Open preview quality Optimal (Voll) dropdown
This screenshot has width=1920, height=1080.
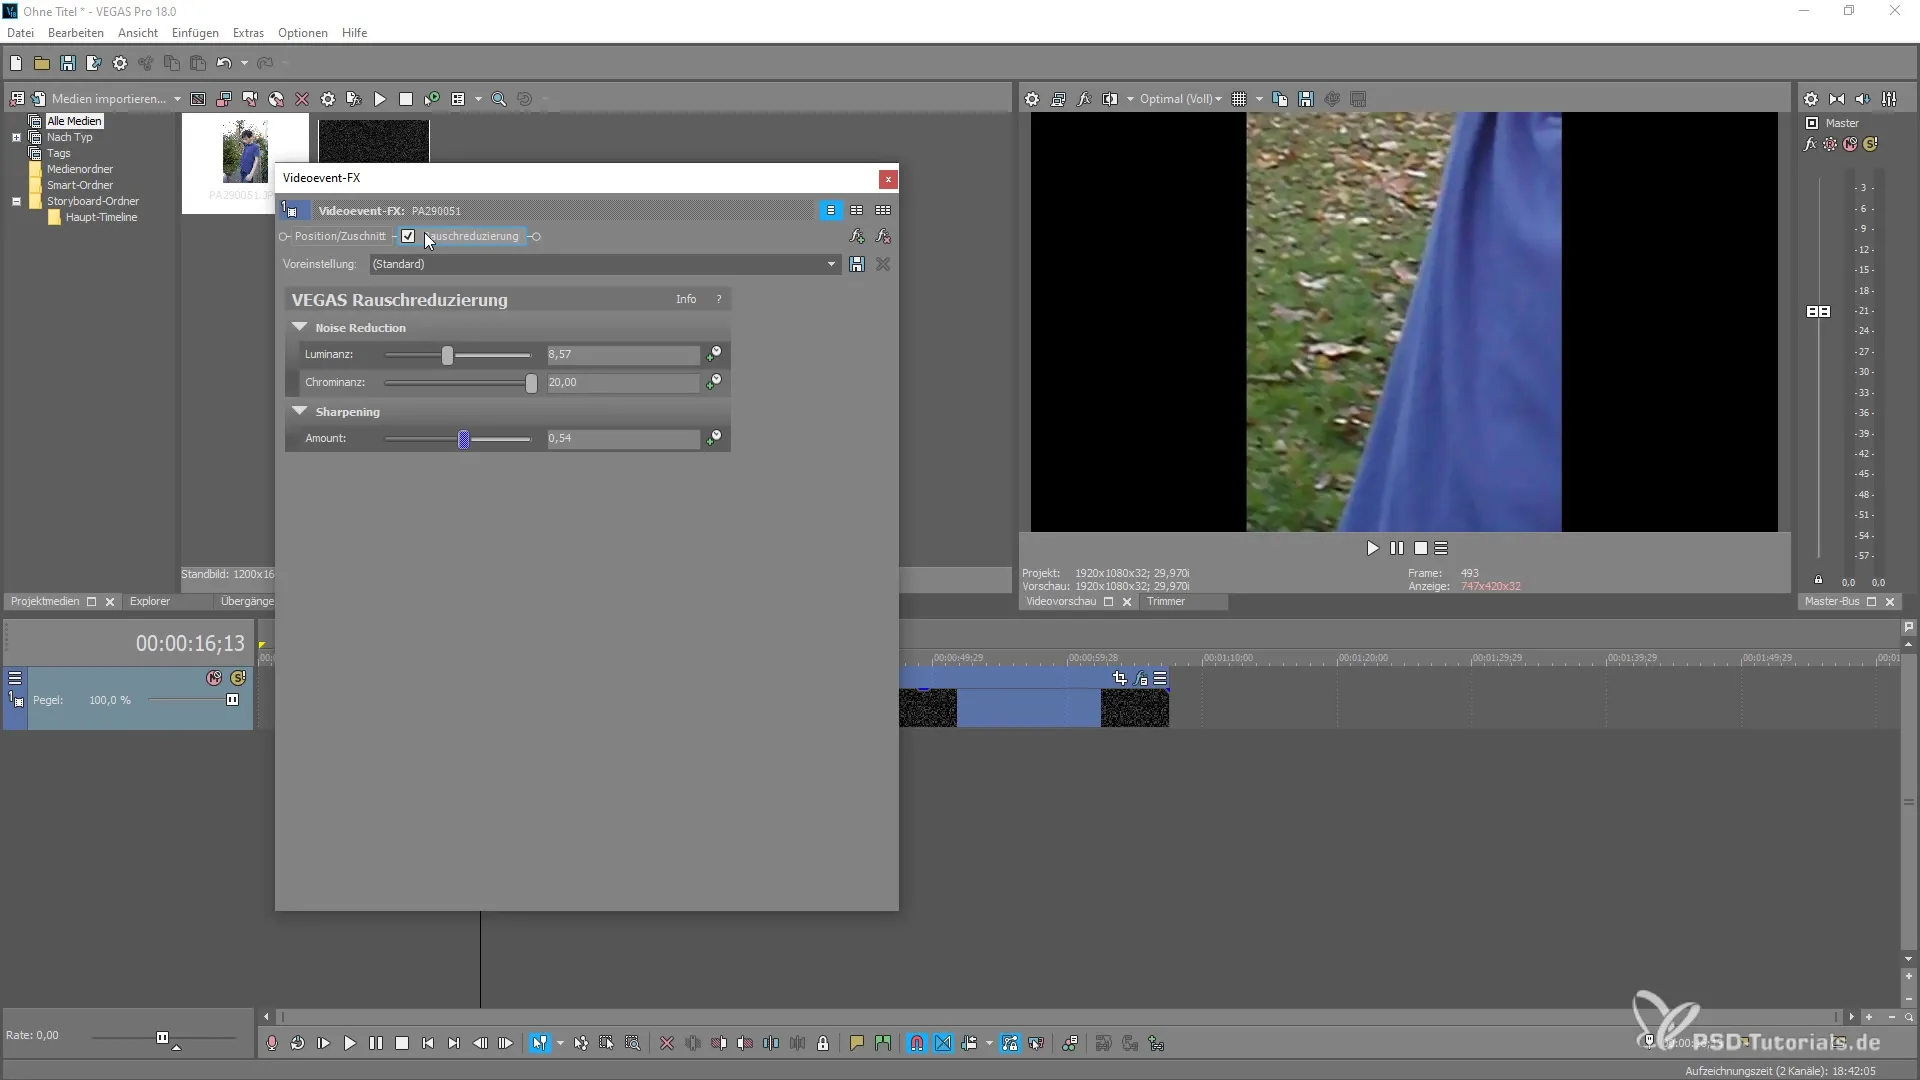(1181, 99)
